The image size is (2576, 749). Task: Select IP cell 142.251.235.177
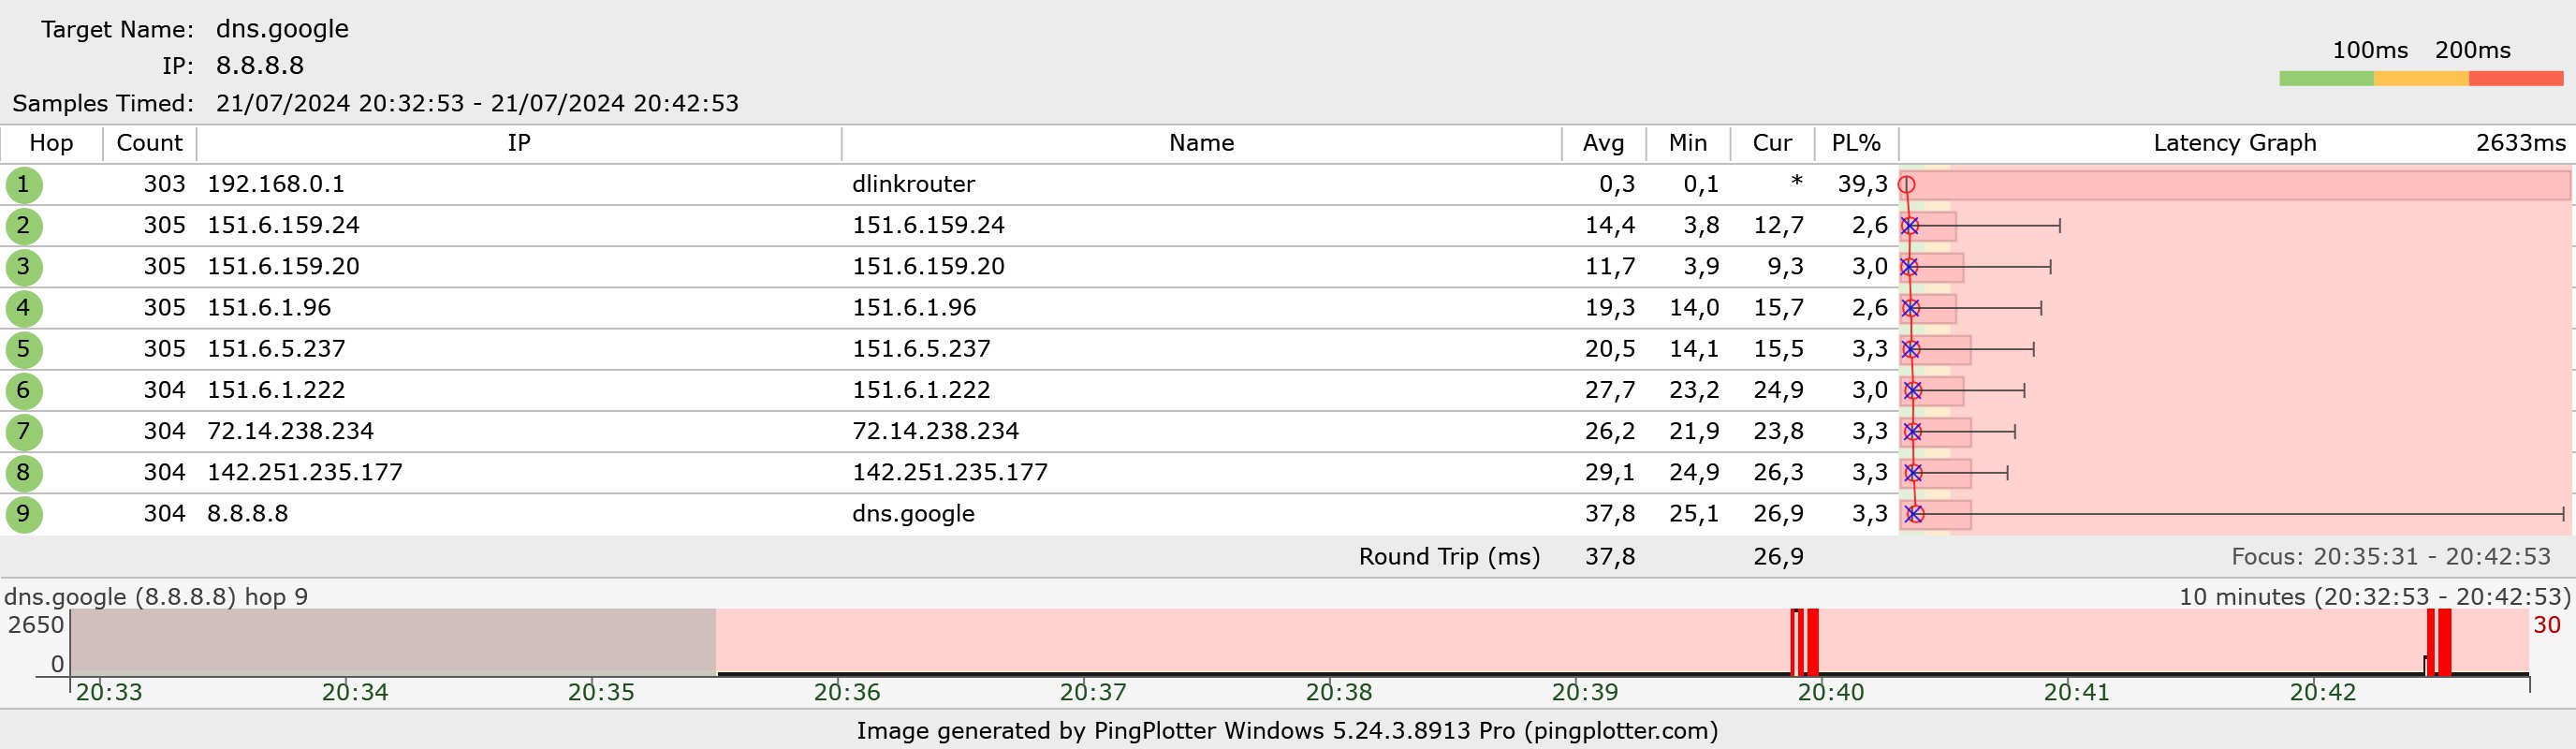point(304,472)
